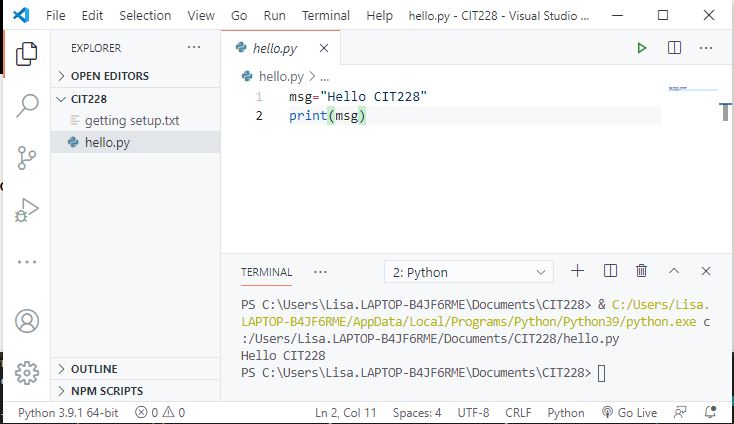Open getting setup.txt in Explorer
734x424 pixels.
click(131, 120)
